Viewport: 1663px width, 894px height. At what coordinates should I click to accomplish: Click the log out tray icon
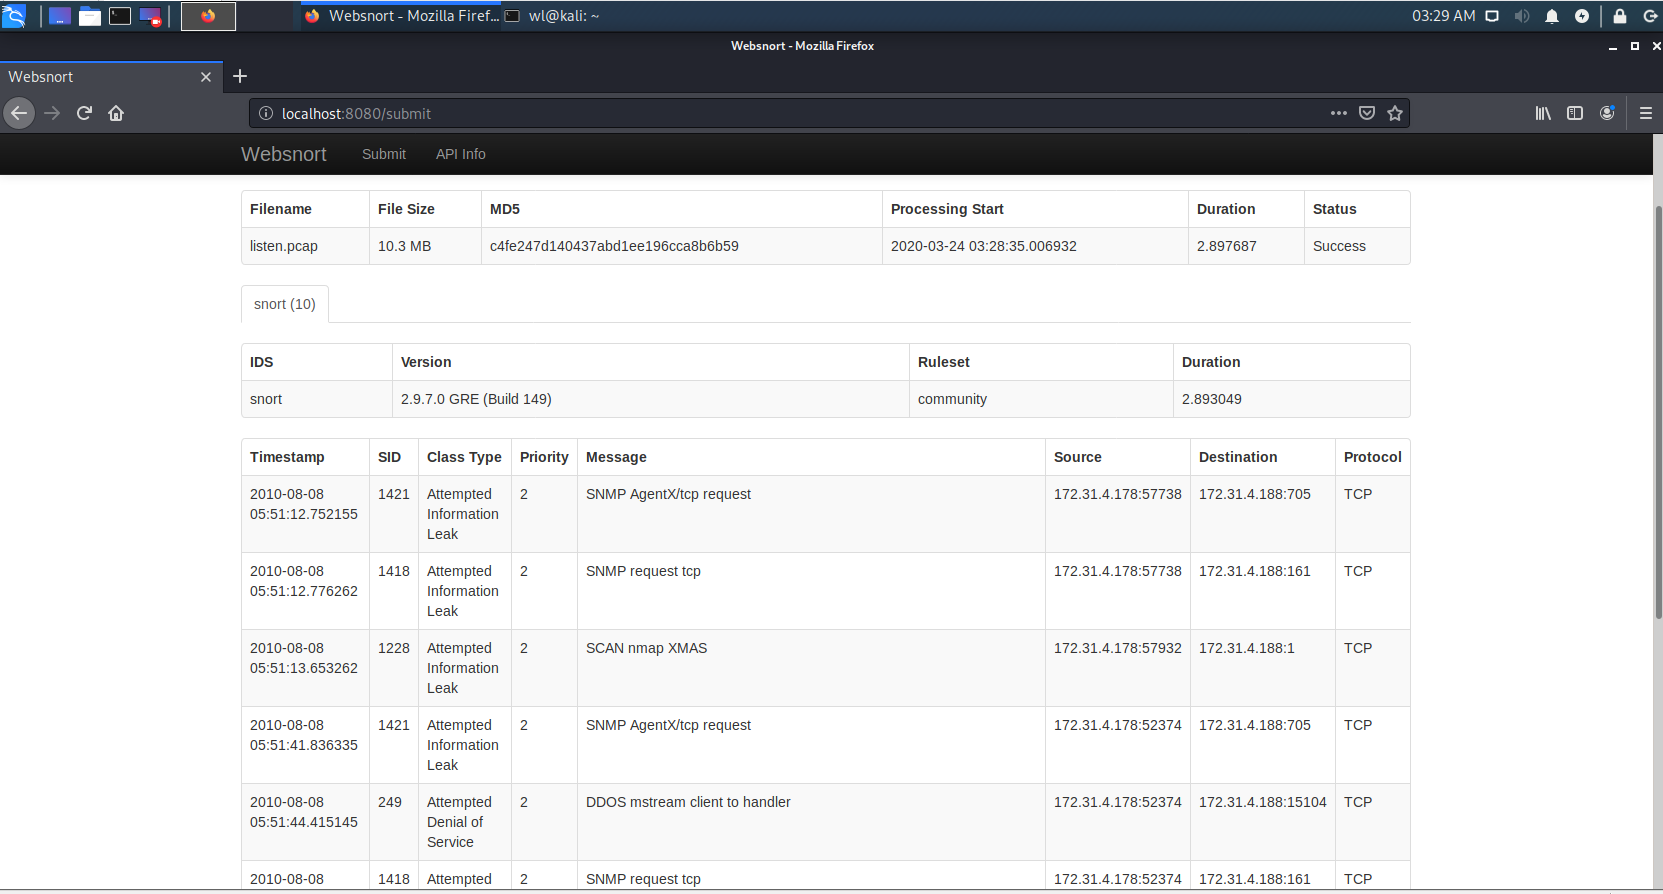1650,16
